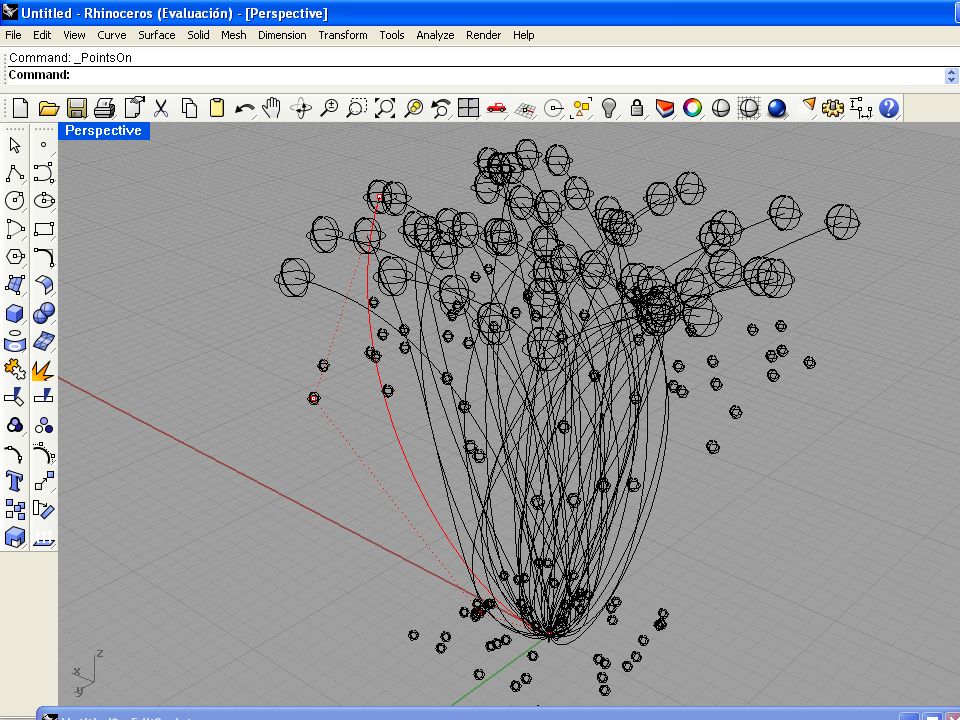Toggle the four-viewport layout icon
This screenshot has height=720, width=960.
point(468,108)
